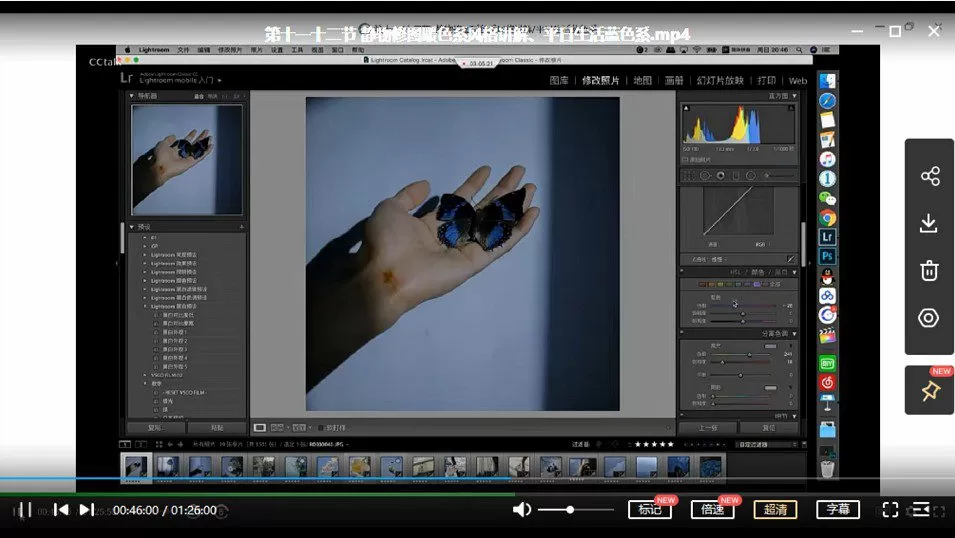Click the 标记 mark button
The height and width of the screenshot is (538, 955).
click(x=649, y=510)
